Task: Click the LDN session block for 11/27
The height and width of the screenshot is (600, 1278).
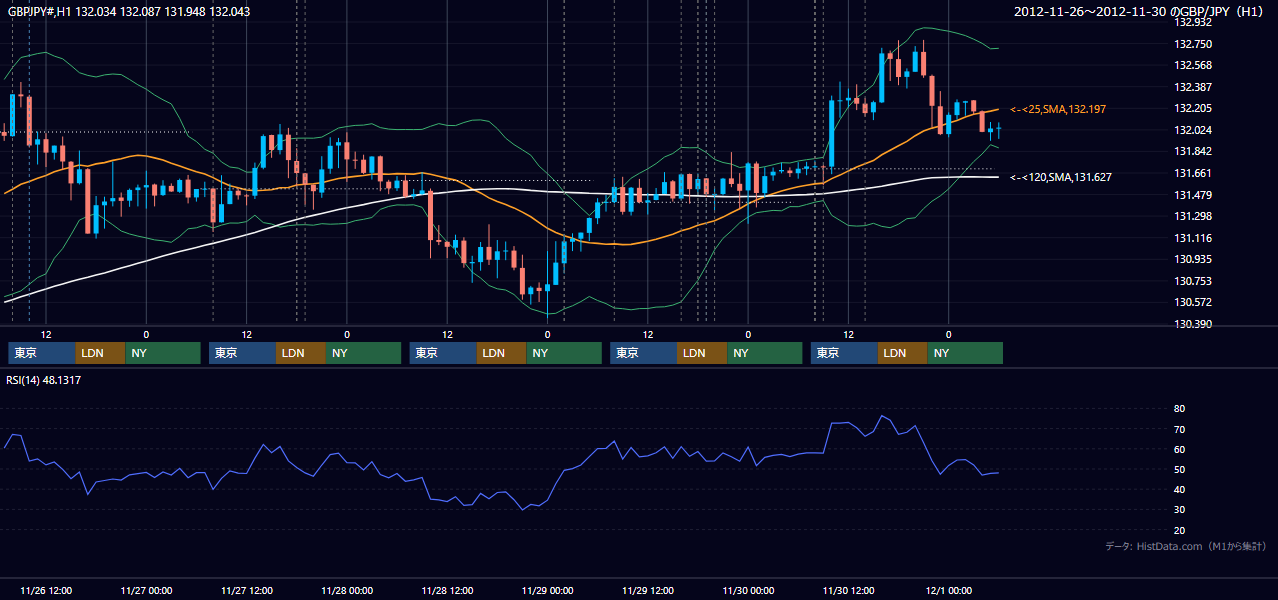Action: pos(302,353)
